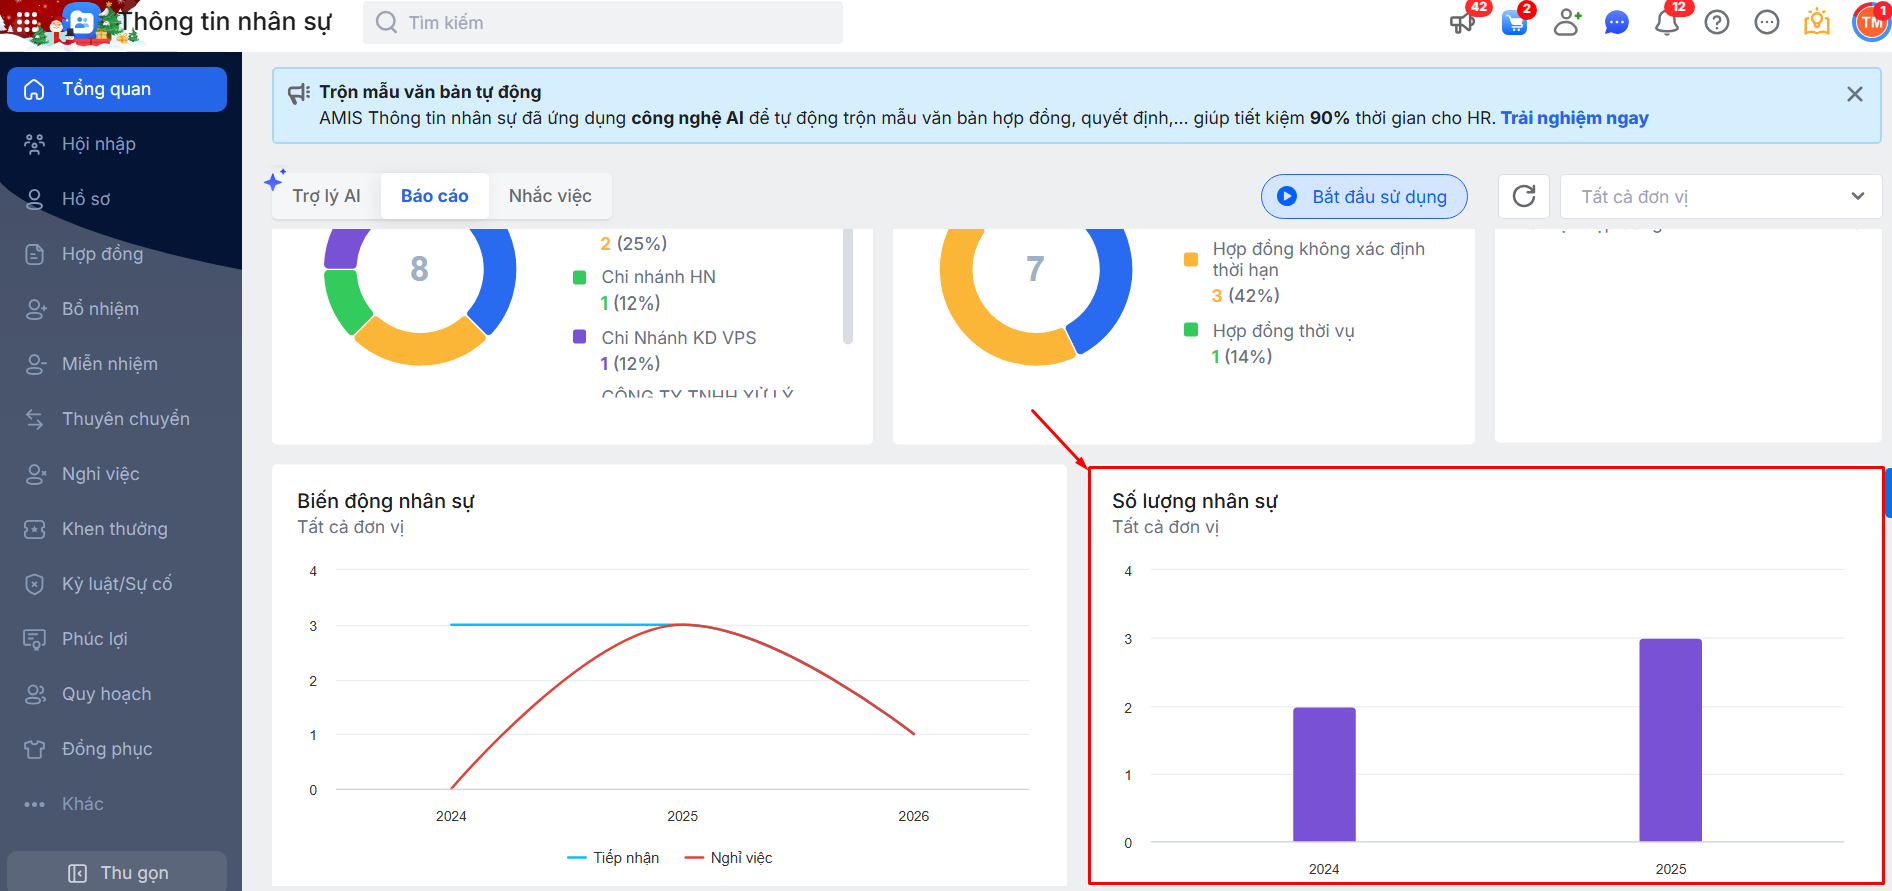Click the refresh report button

pyautogui.click(x=1523, y=196)
